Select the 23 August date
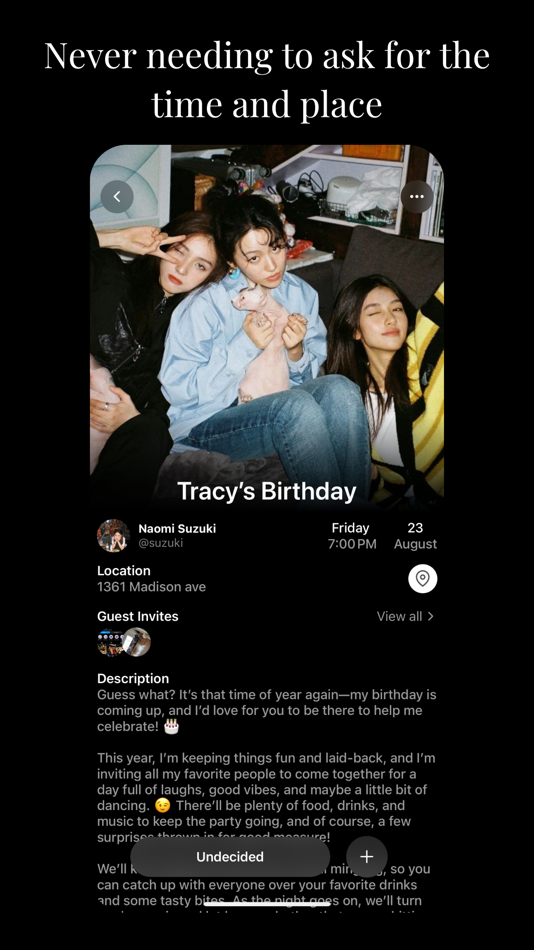 (415, 536)
